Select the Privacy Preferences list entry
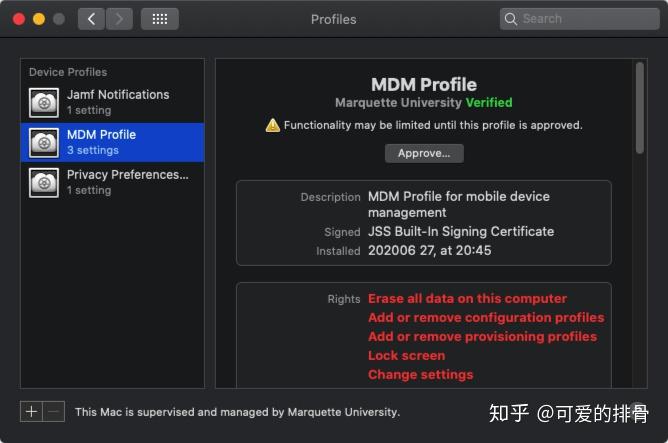This screenshot has height=443, width=668. (127, 175)
